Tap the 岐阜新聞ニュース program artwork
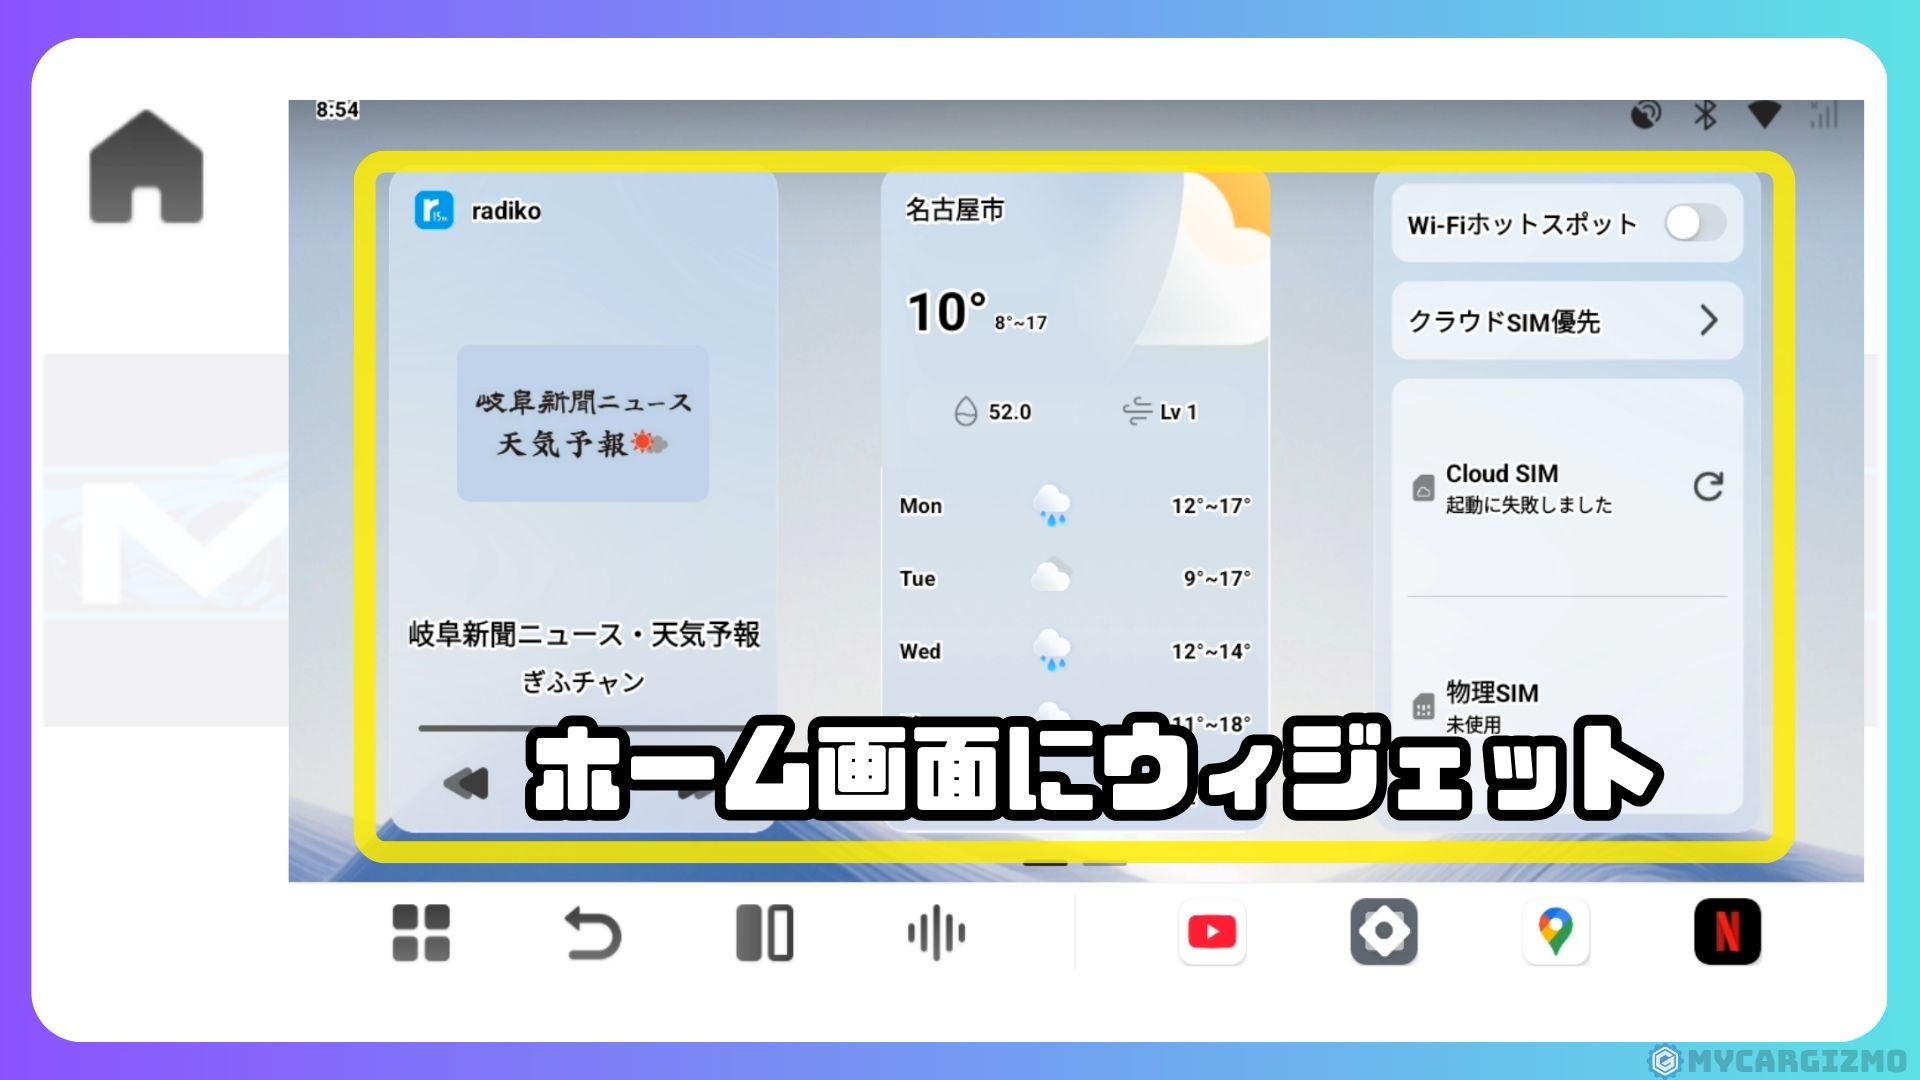 point(583,423)
